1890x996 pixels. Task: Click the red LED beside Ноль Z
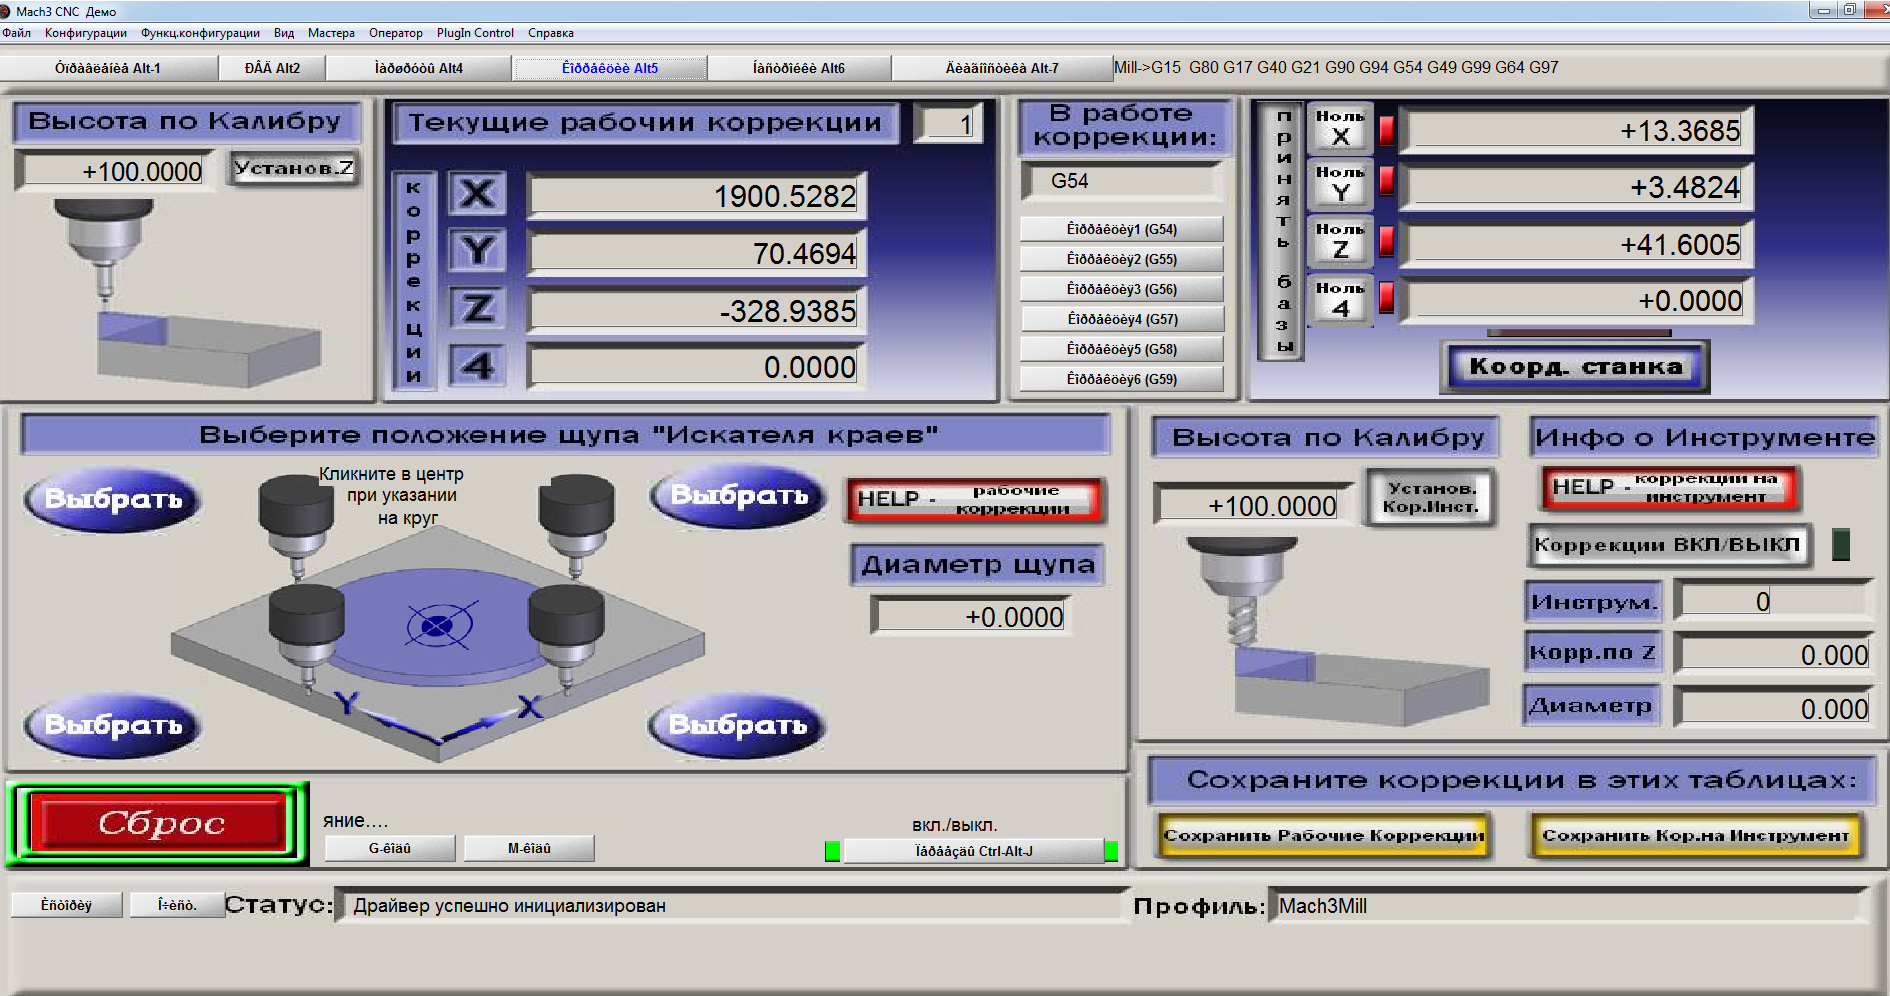(1387, 241)
